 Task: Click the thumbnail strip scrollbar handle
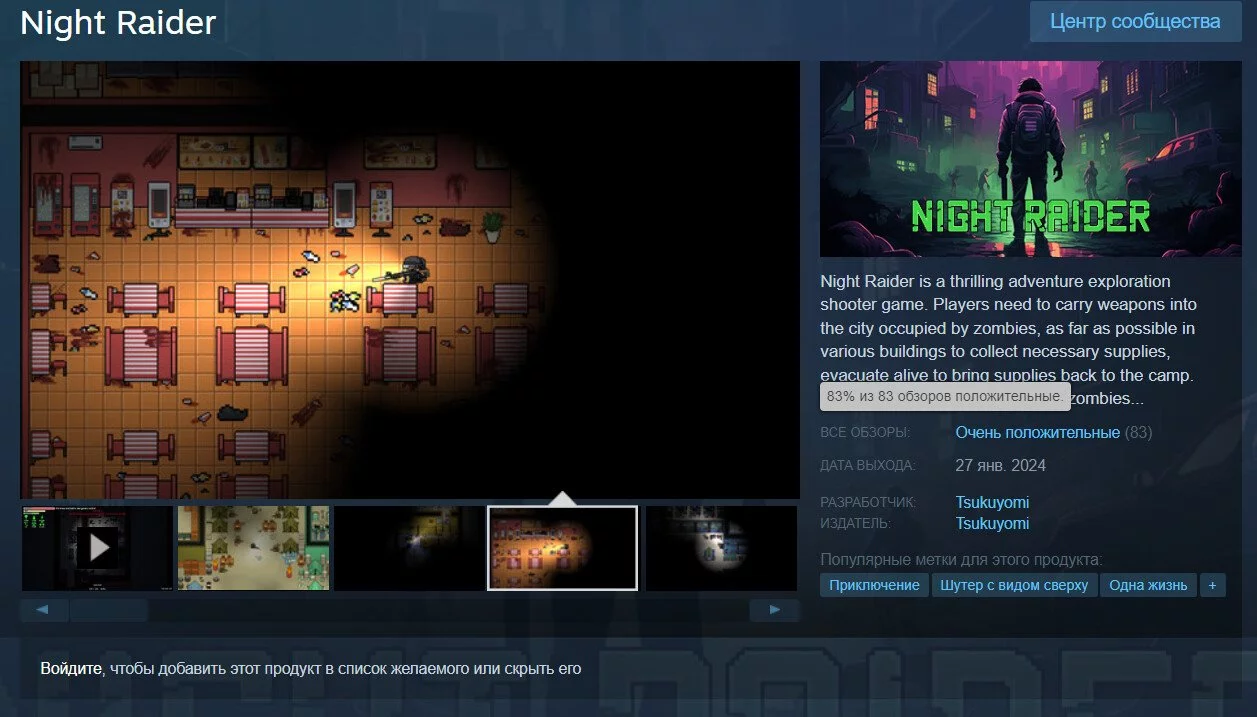click(108, 610)
